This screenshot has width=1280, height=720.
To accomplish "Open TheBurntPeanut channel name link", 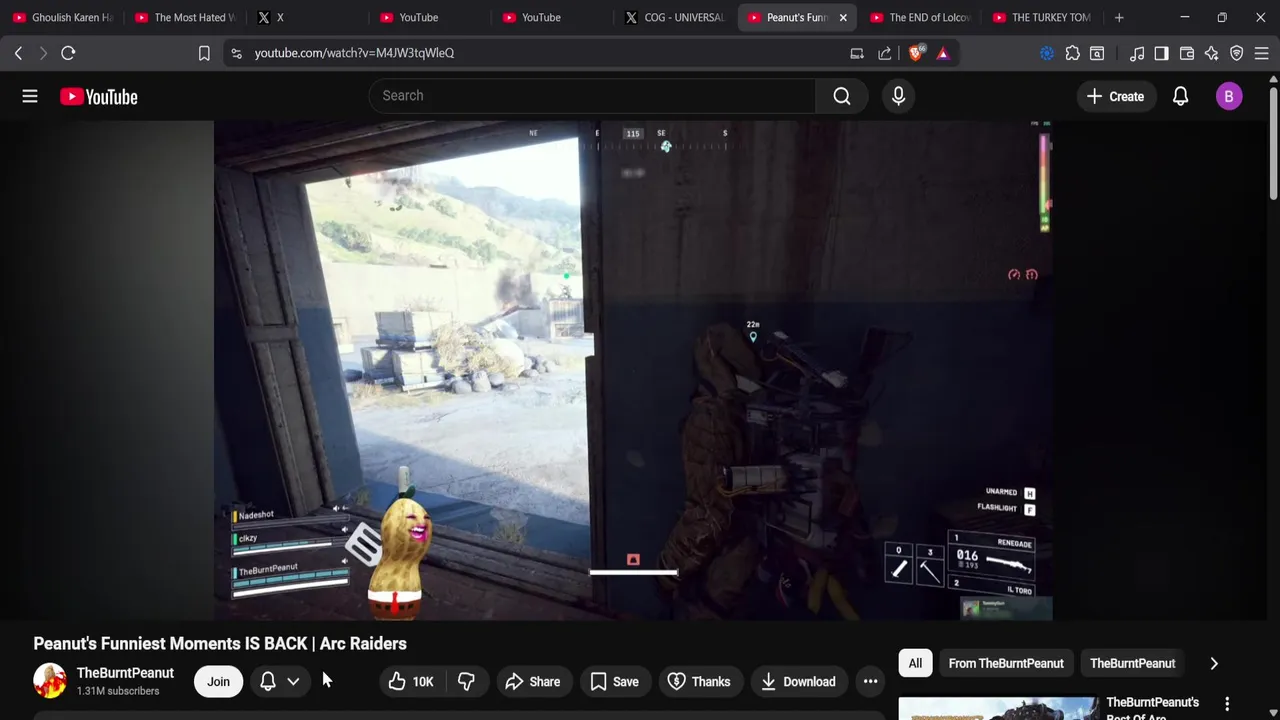I will tap(125, 673).
